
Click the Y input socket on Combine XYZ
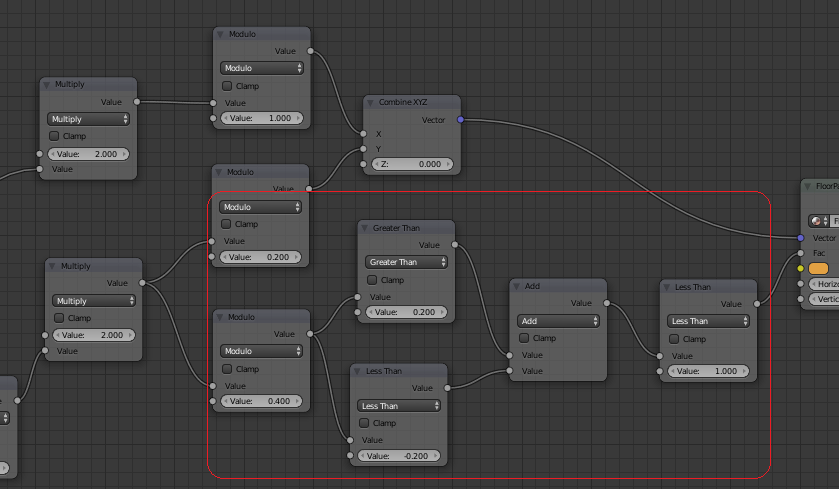click(363, 149)
